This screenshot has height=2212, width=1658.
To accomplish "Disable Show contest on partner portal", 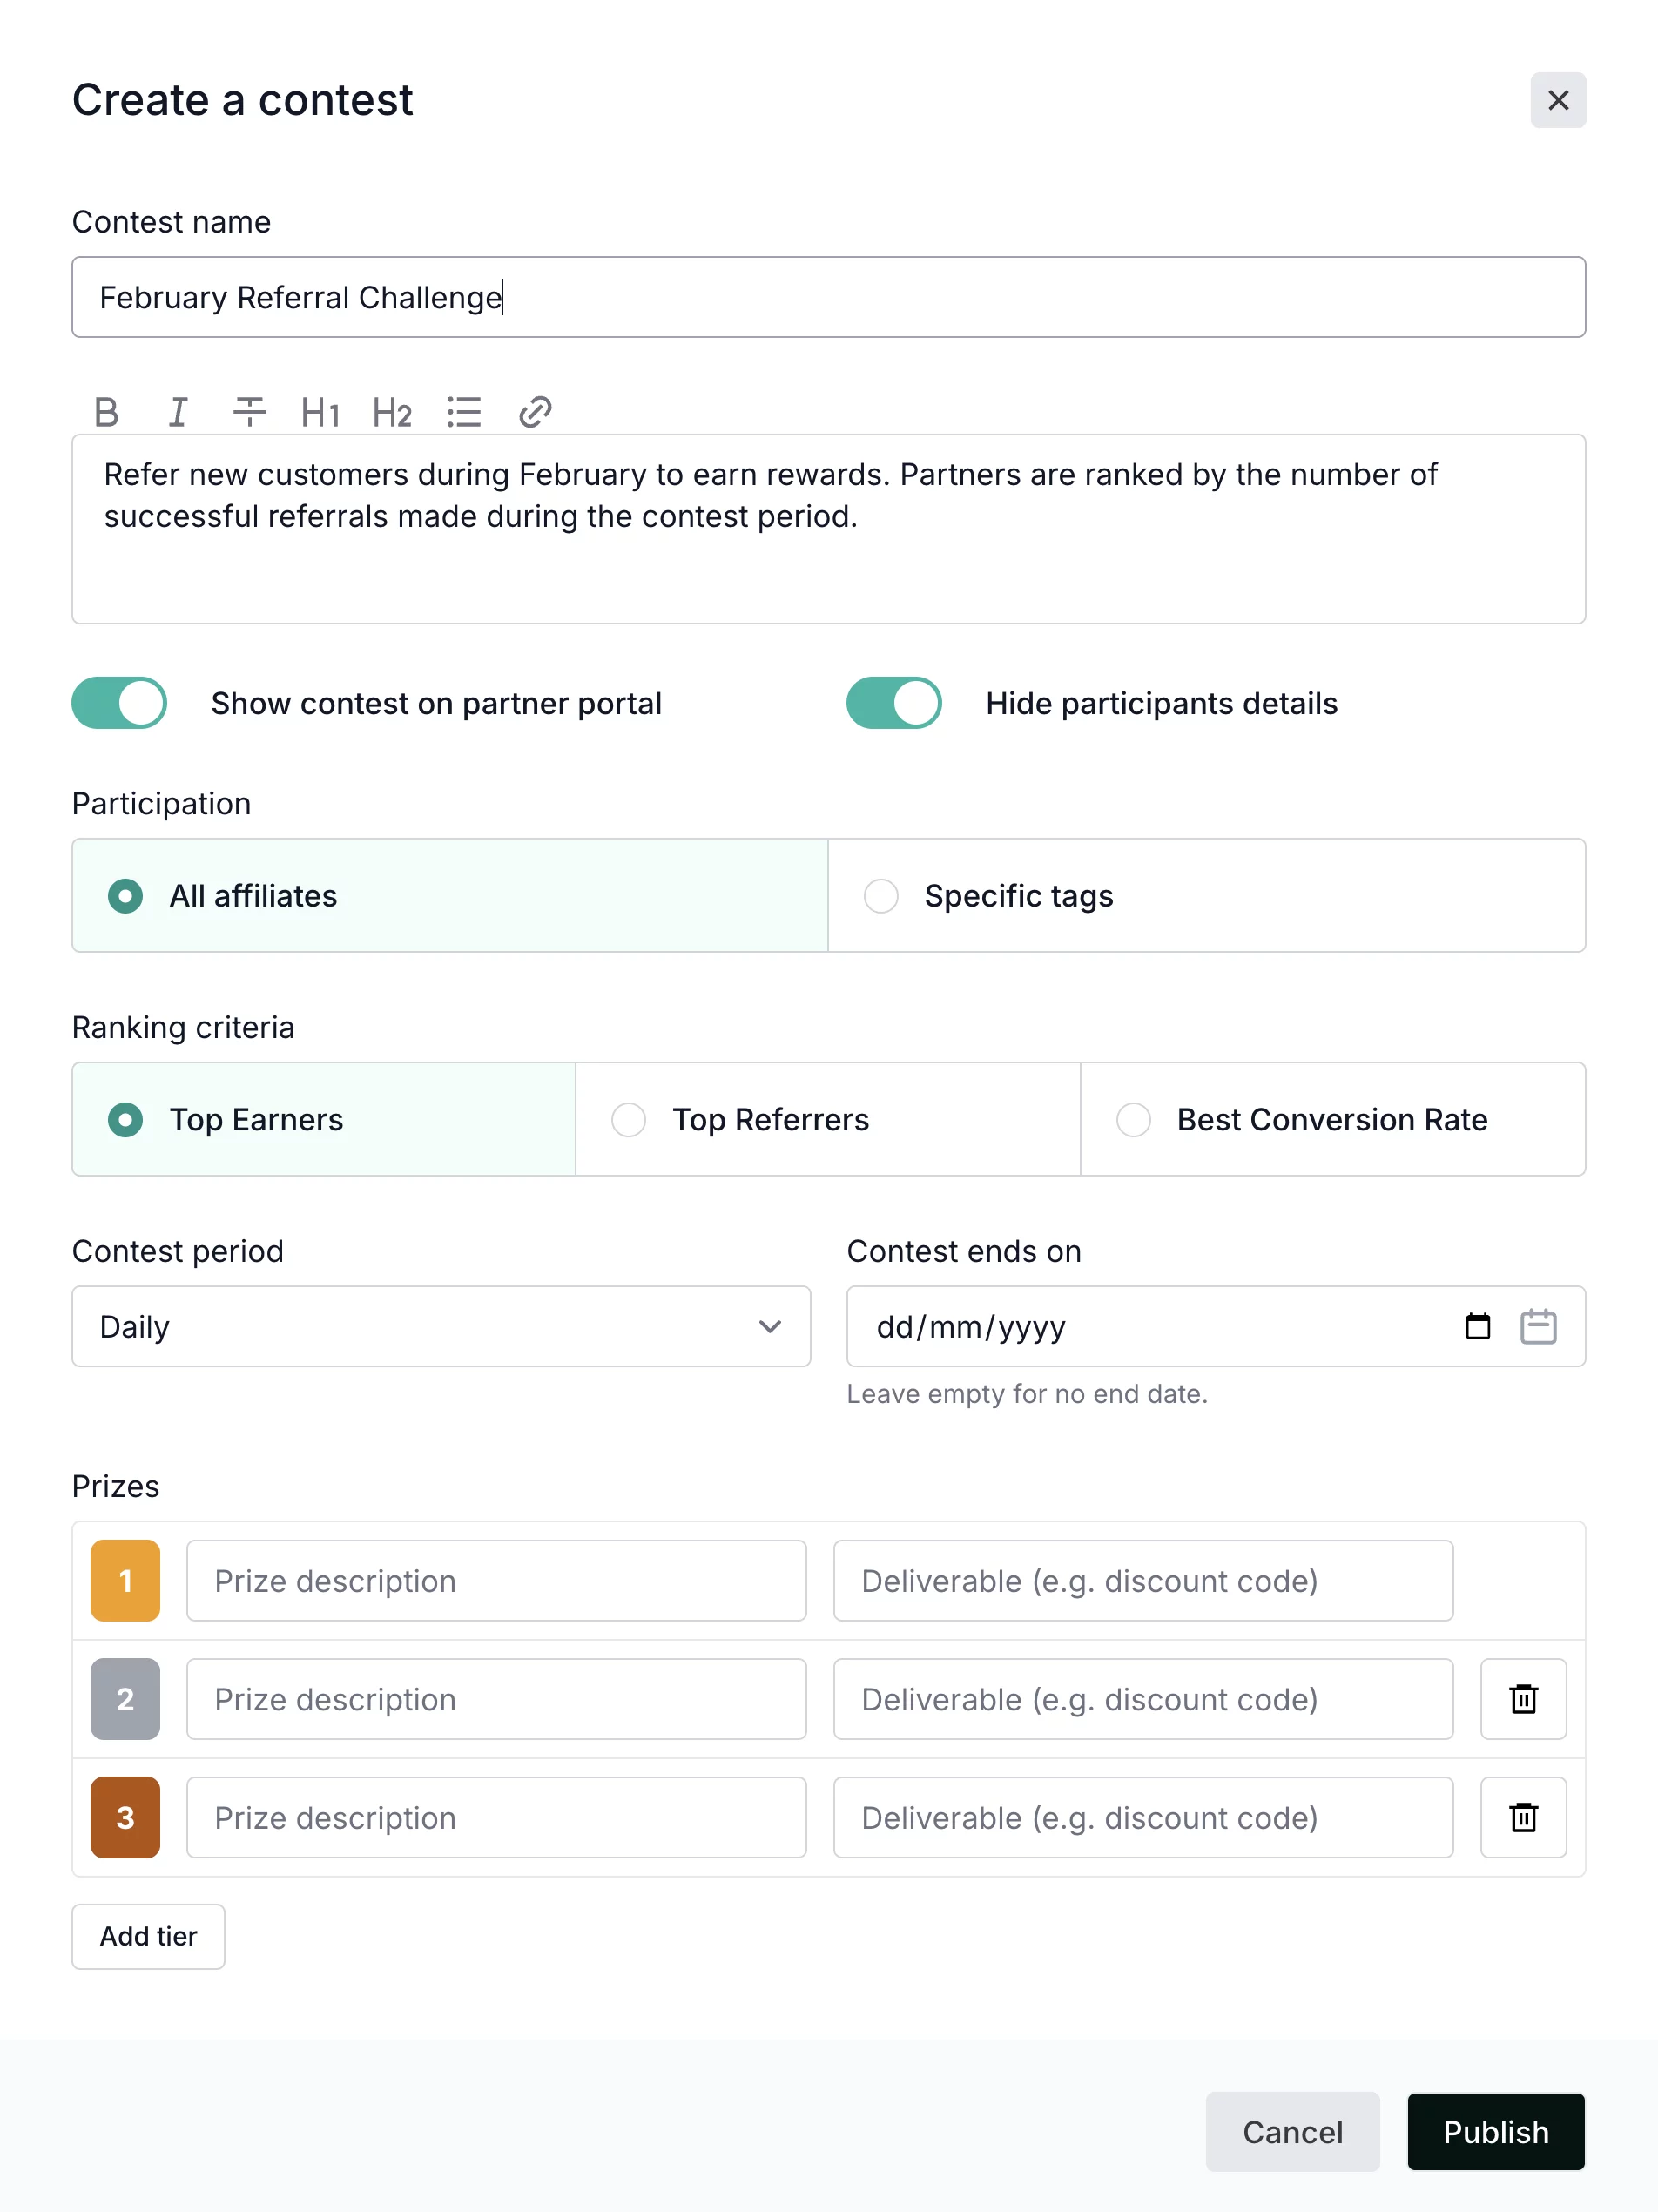I will (119, 703).
